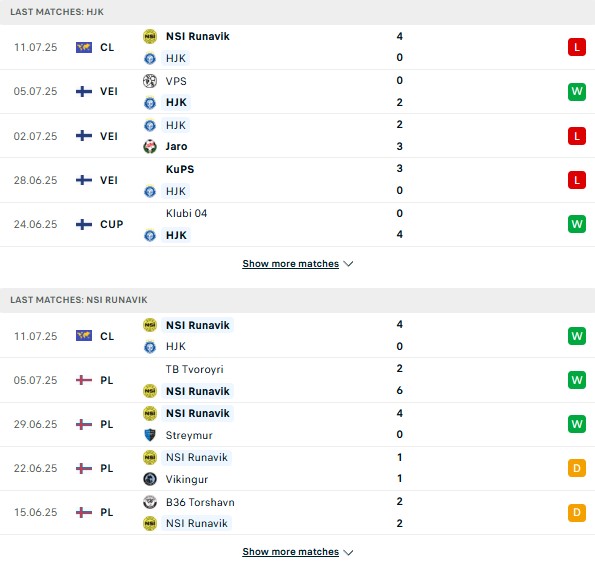Click the Faroe Islands flag for 29.06.25 match
Image resolution: width=595 pixels, height=568 pixels.
[x=84, y=424]
